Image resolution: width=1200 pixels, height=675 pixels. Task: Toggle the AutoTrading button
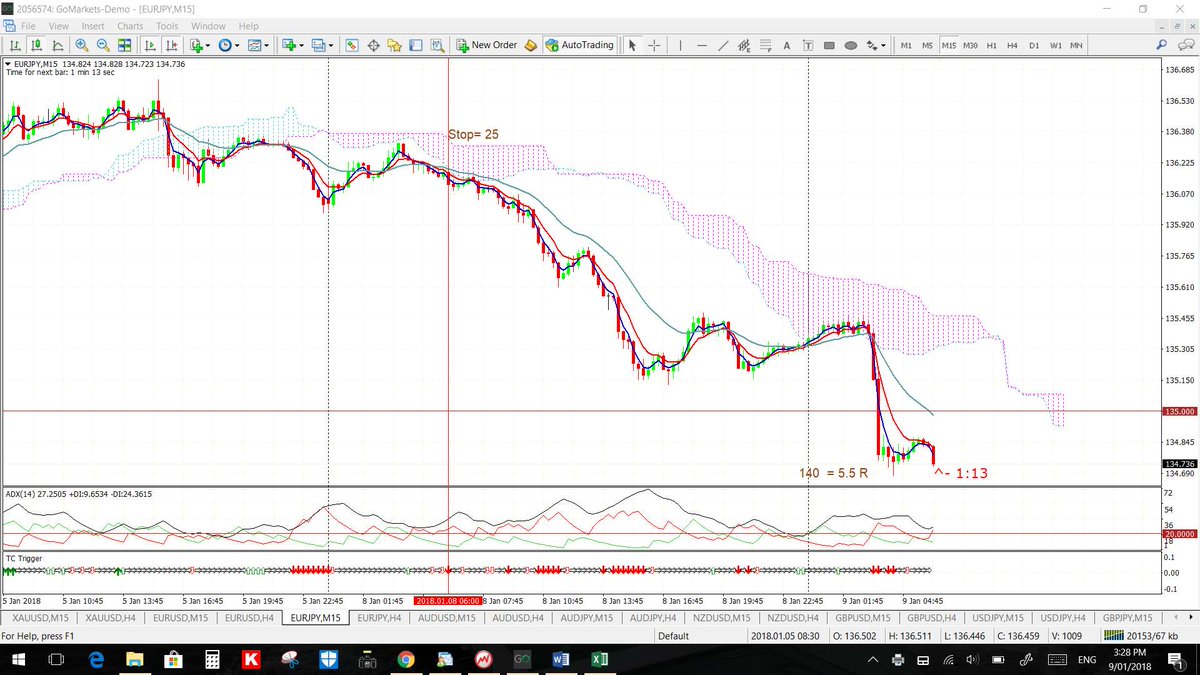(579, 45)
